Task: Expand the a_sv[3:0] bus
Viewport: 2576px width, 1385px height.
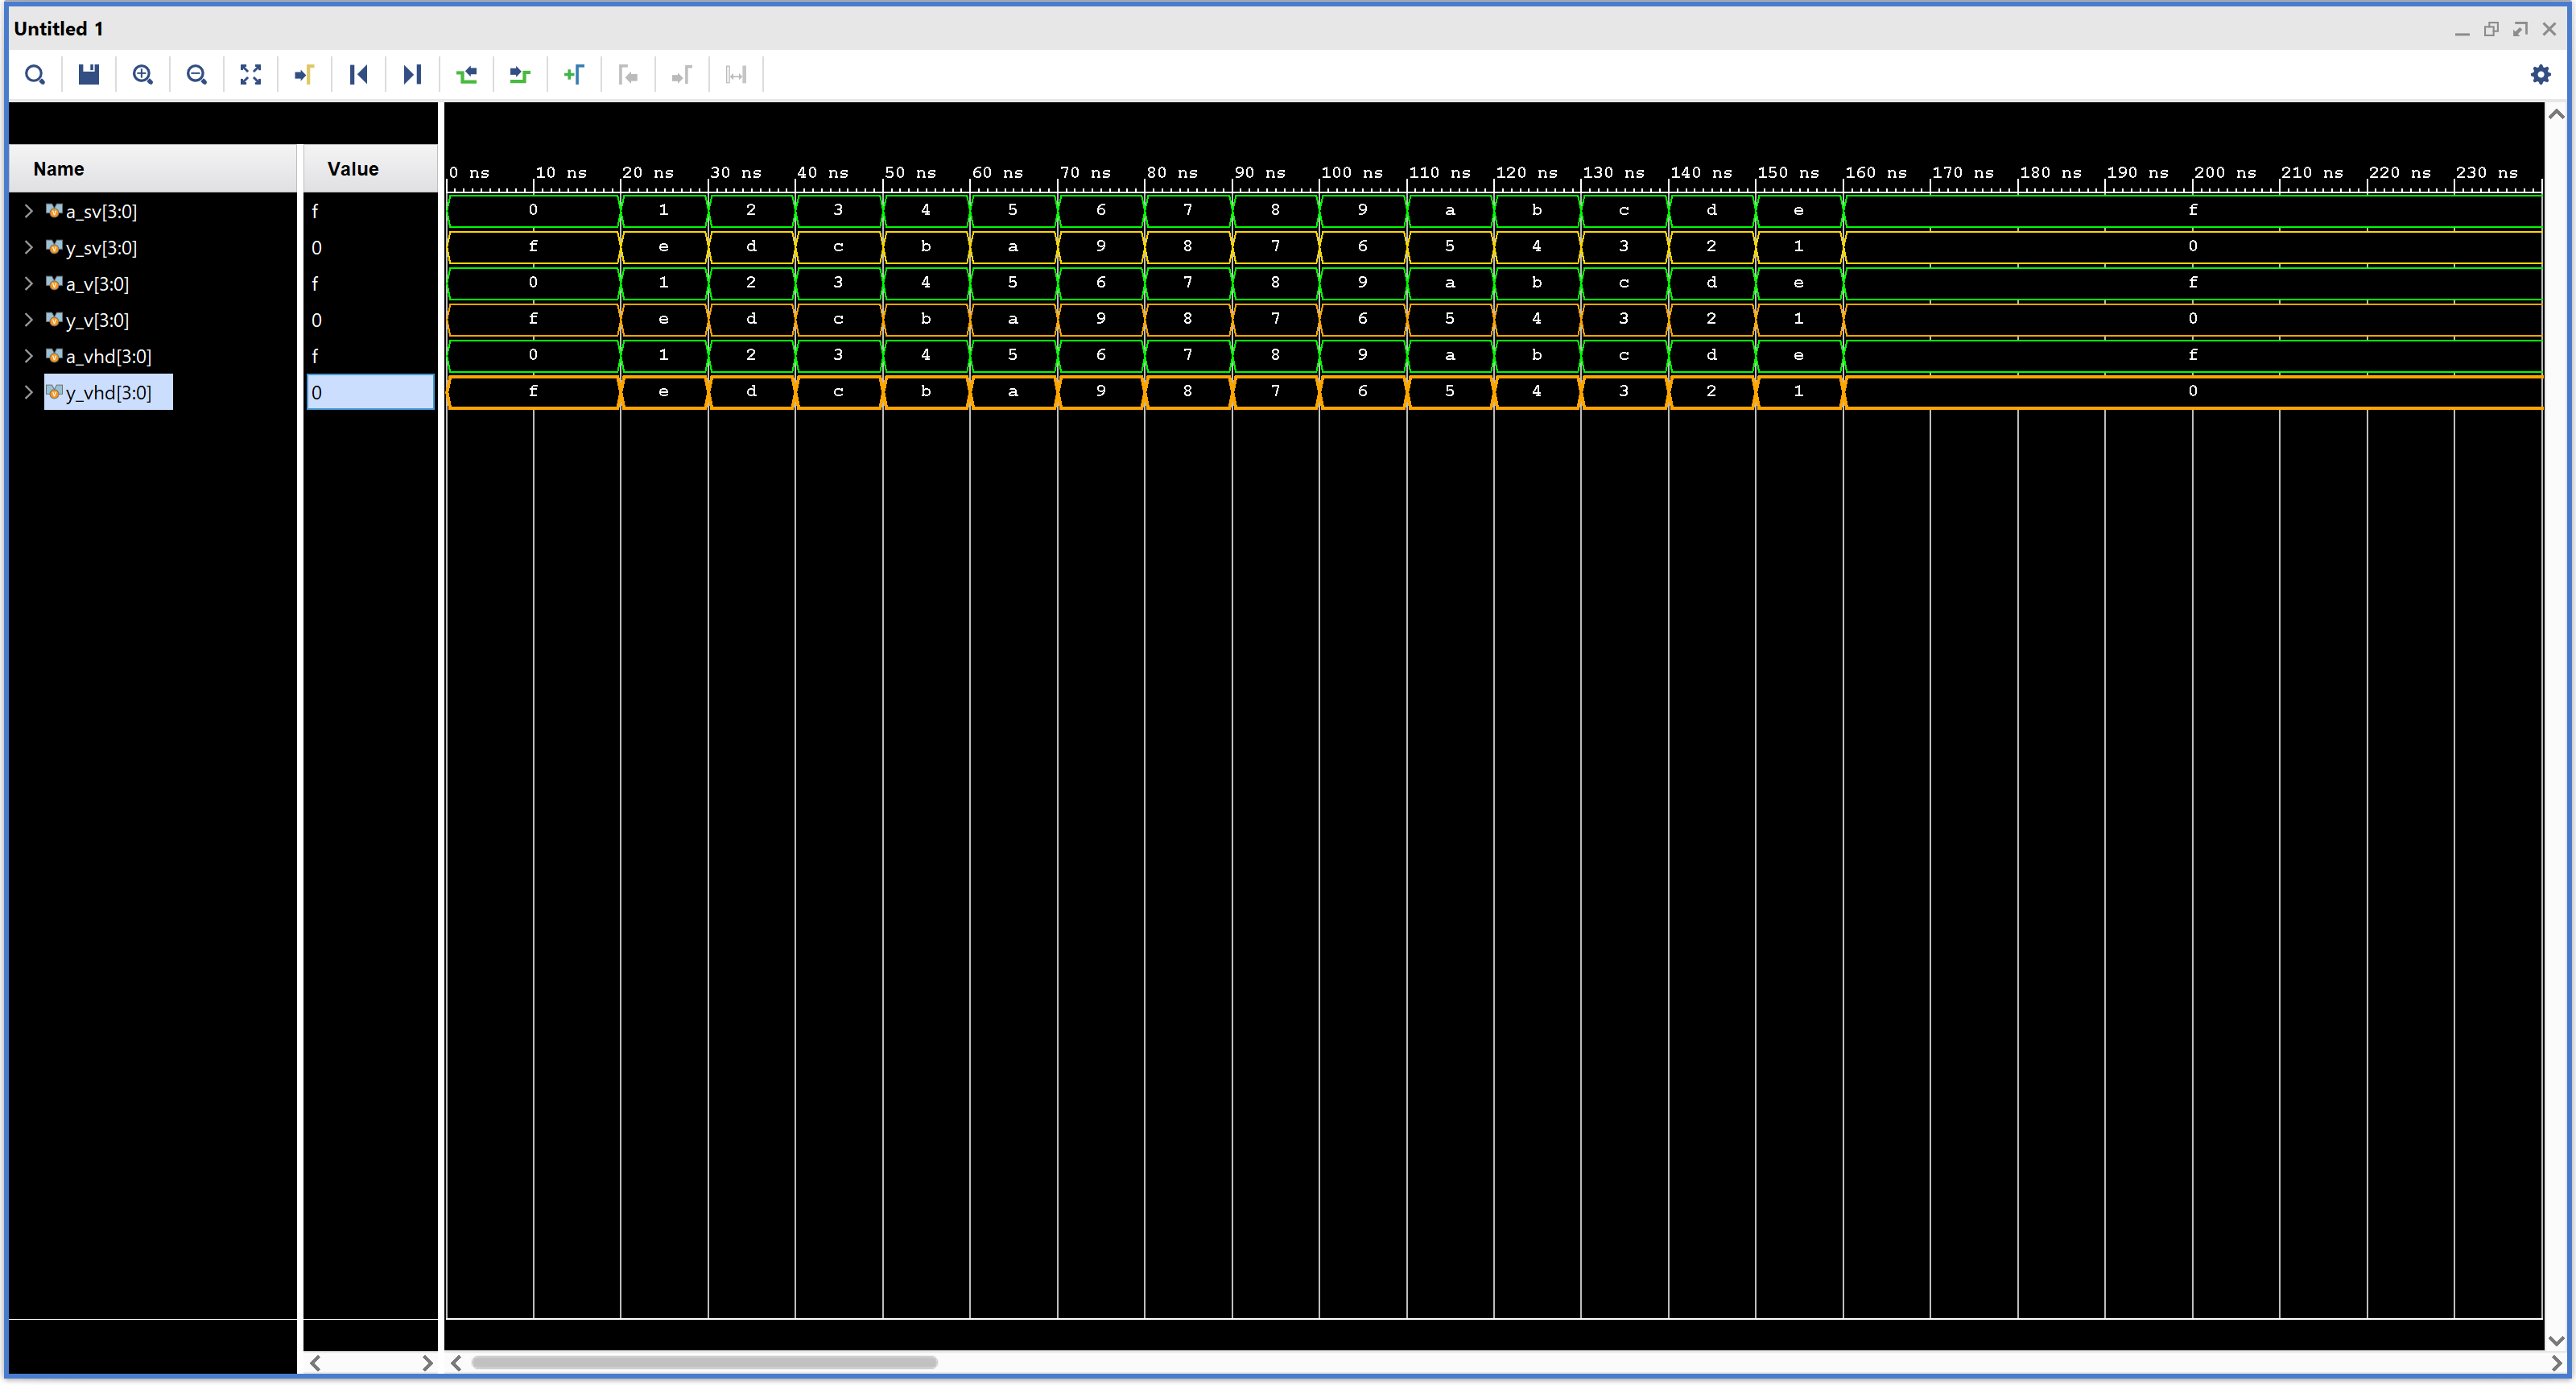Action: point(29,211)
